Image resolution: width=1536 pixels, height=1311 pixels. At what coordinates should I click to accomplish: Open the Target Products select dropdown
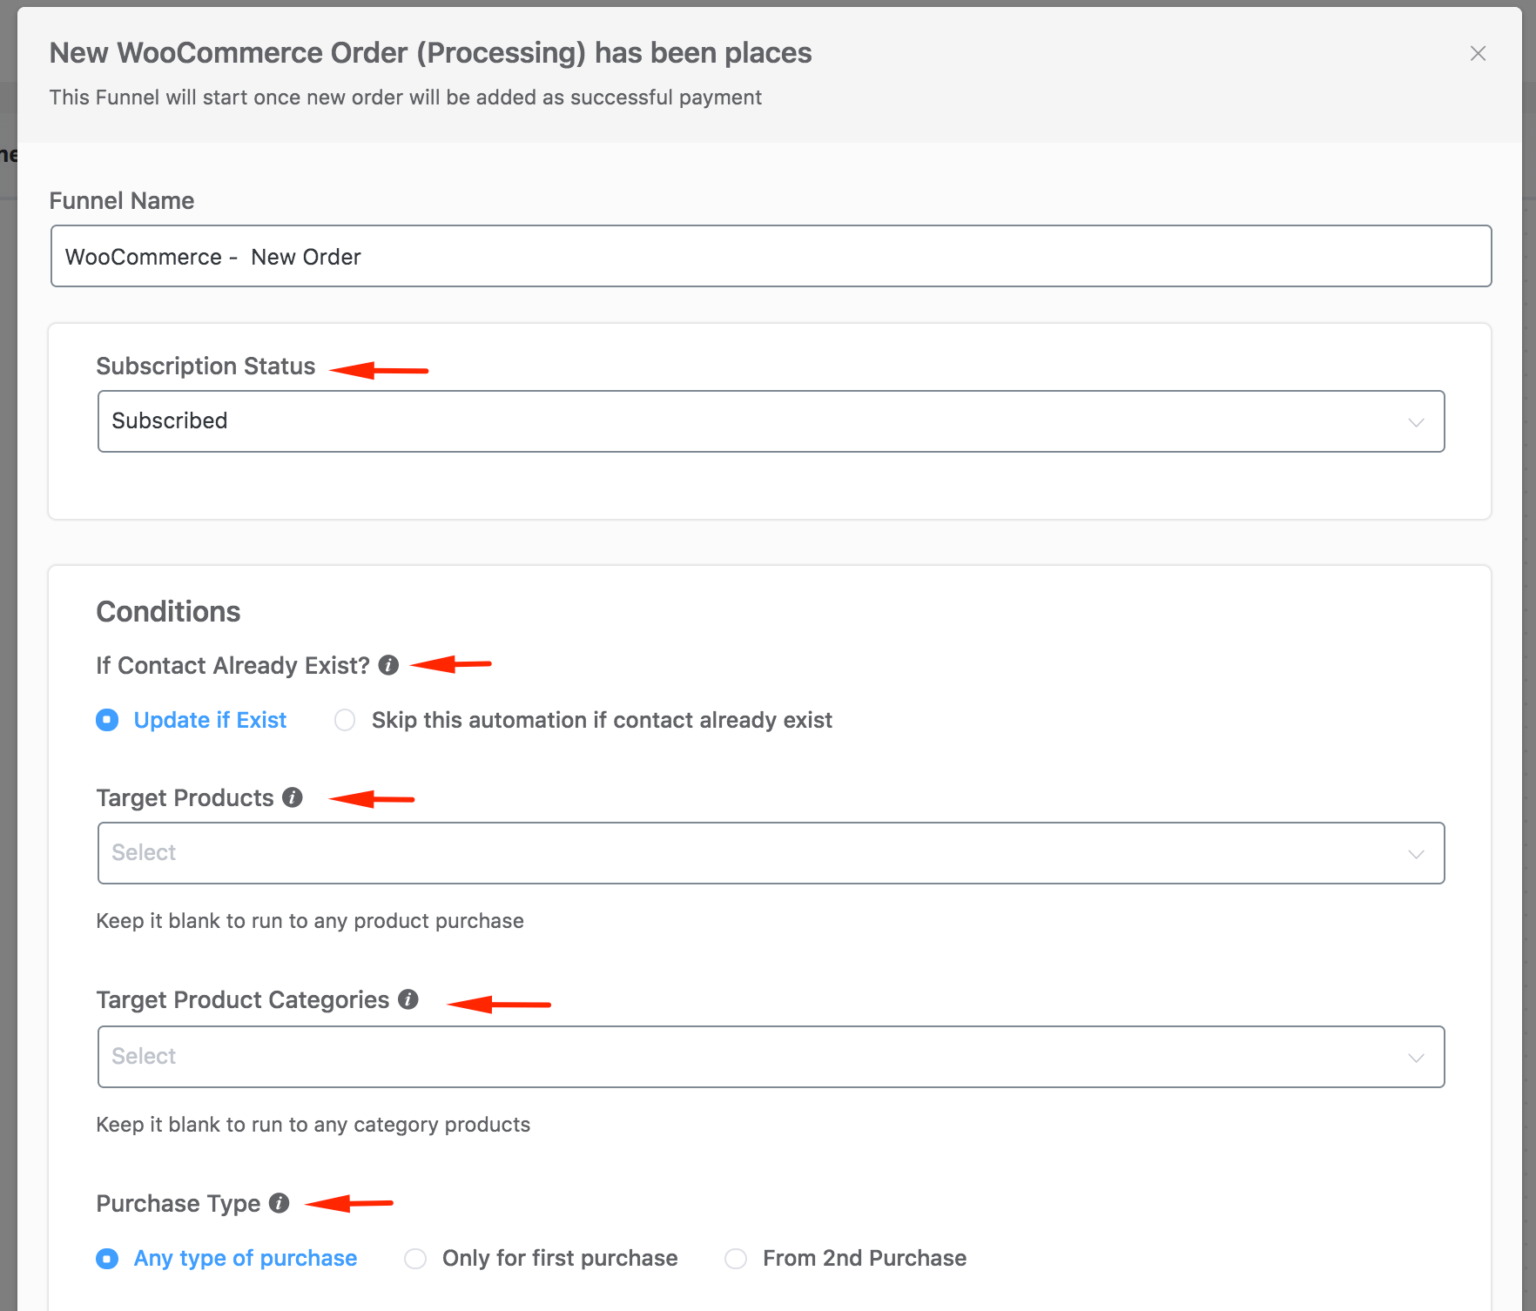(x=771, y=853)
